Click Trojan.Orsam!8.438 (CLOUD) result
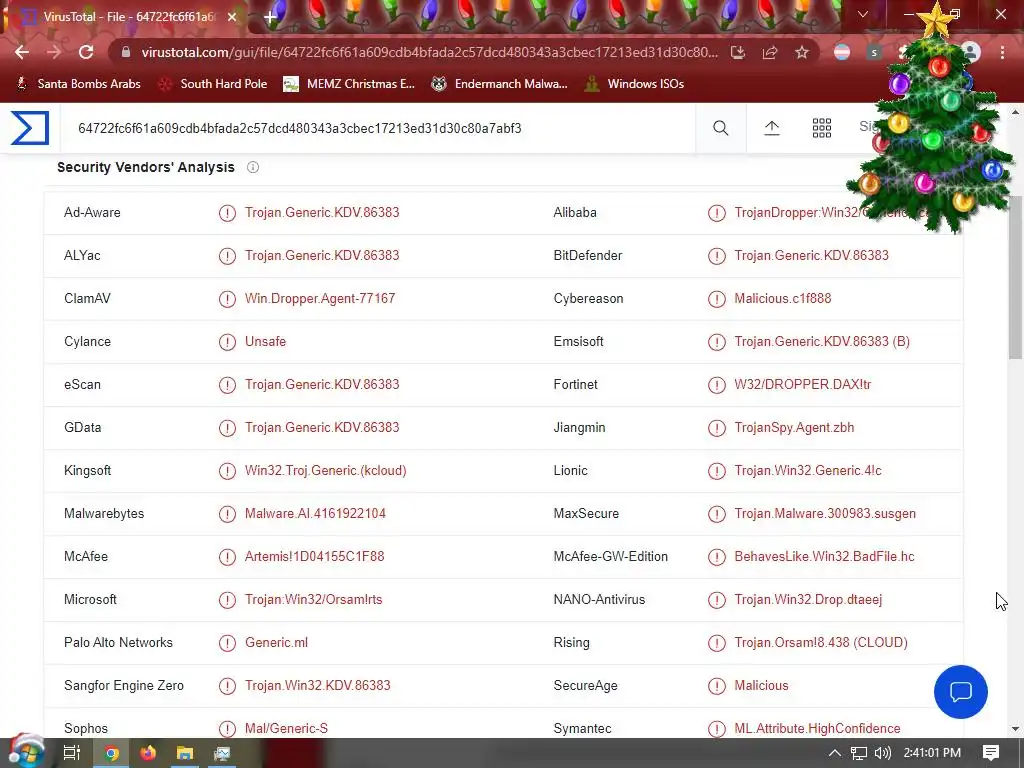The height and width of the screenshot is (768, 1024). pyautogui.click(x=821, y=643)
